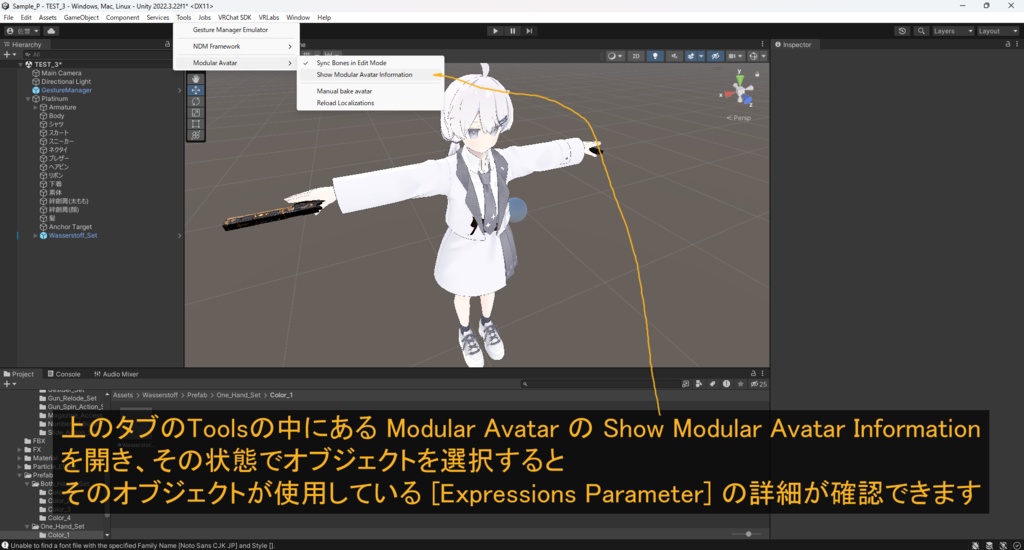
Task: Toggle scene audio button
Action: click(x=674, y=56)
